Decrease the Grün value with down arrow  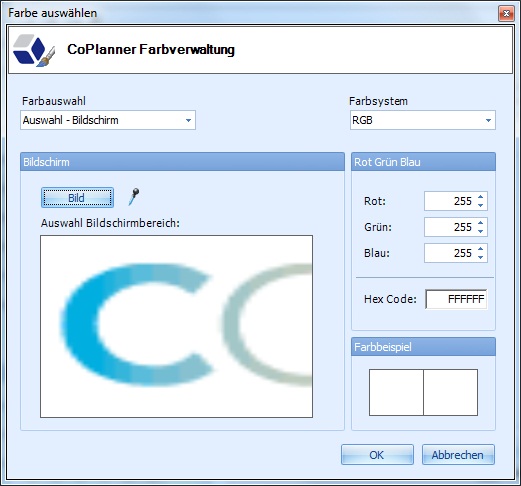[x=480, y=231]
